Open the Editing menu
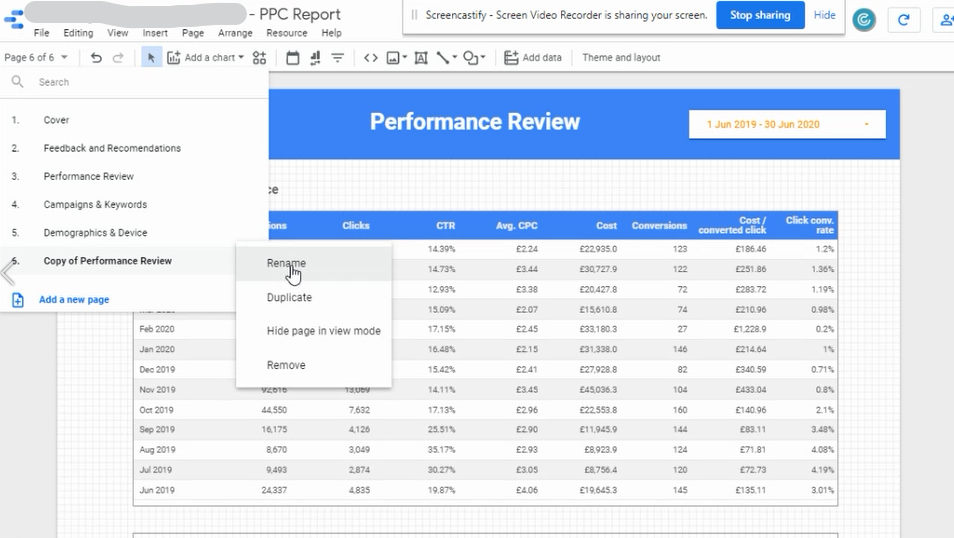Image resolution: width=954 pixels, height=538 pixels. click(x=78, y=33)
